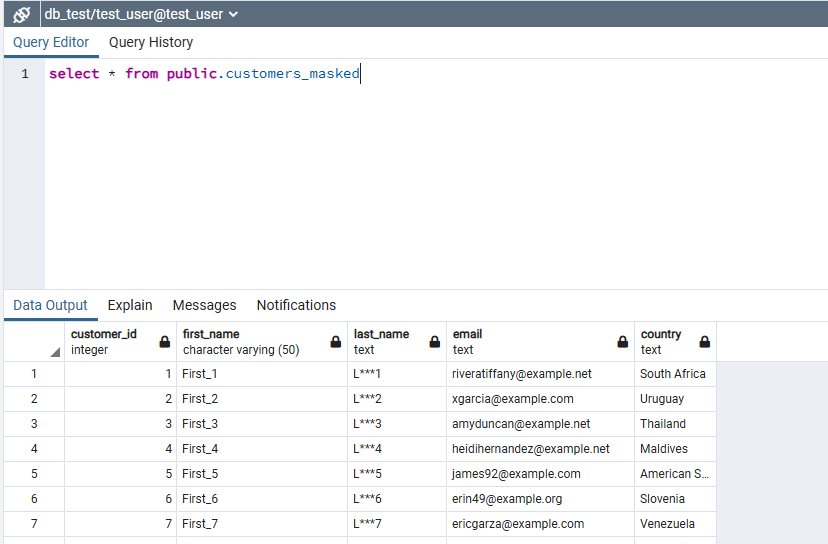Open the Messages tab
Screen dimensions: 828x544
[204, 305]
